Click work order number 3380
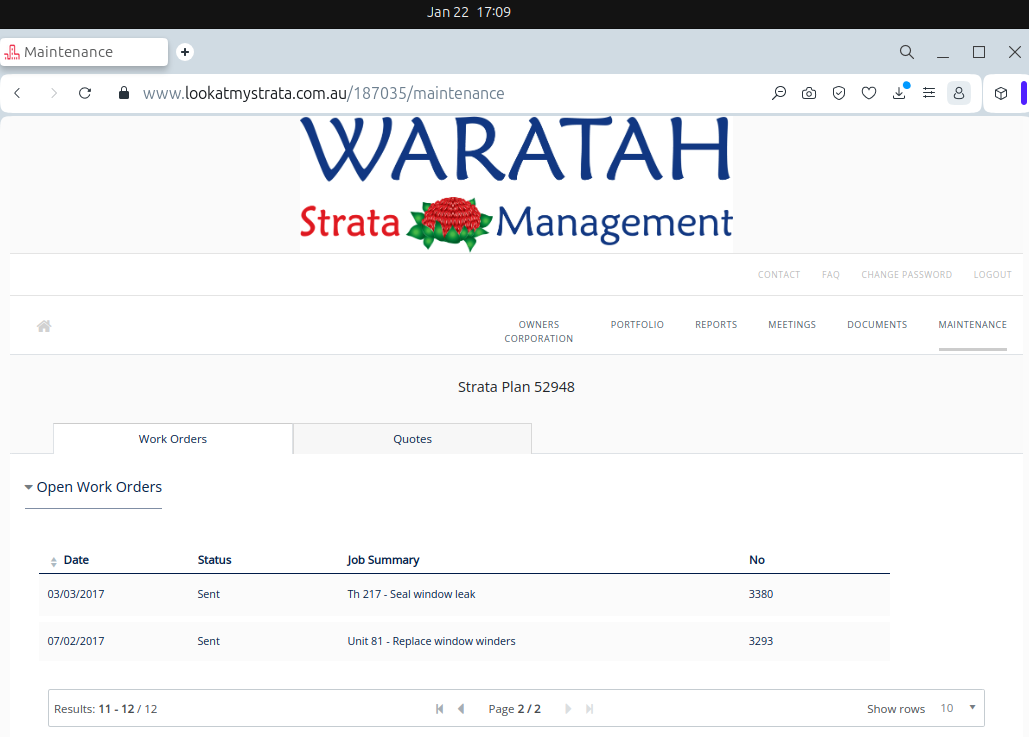This screenshot has height=737, width=1029. point(761,594)
